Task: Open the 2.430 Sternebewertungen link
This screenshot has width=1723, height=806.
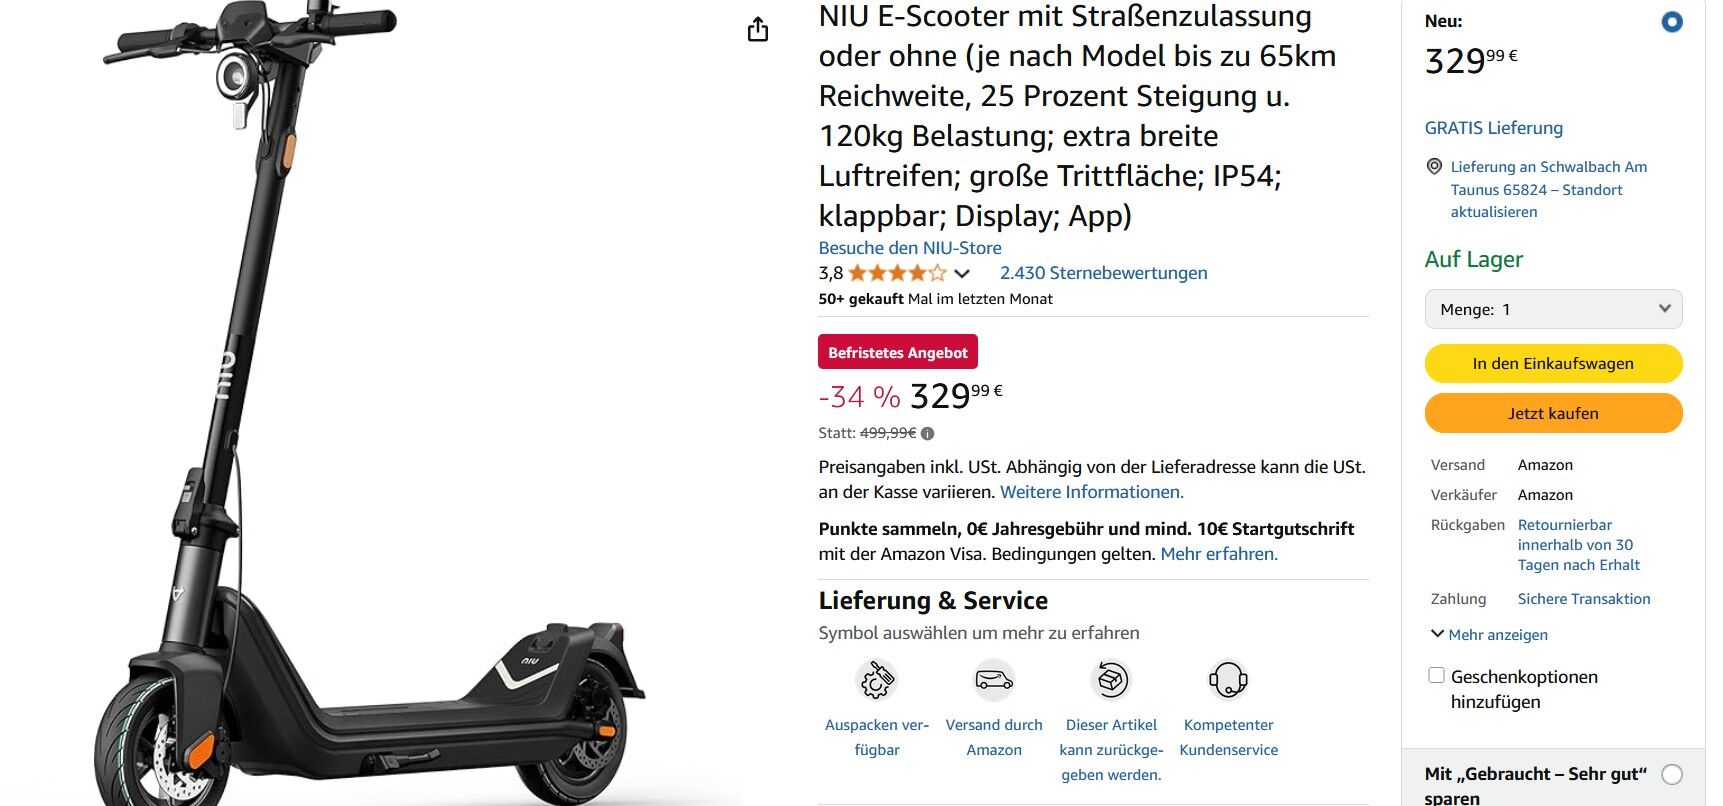Action: click(1103, 273)
